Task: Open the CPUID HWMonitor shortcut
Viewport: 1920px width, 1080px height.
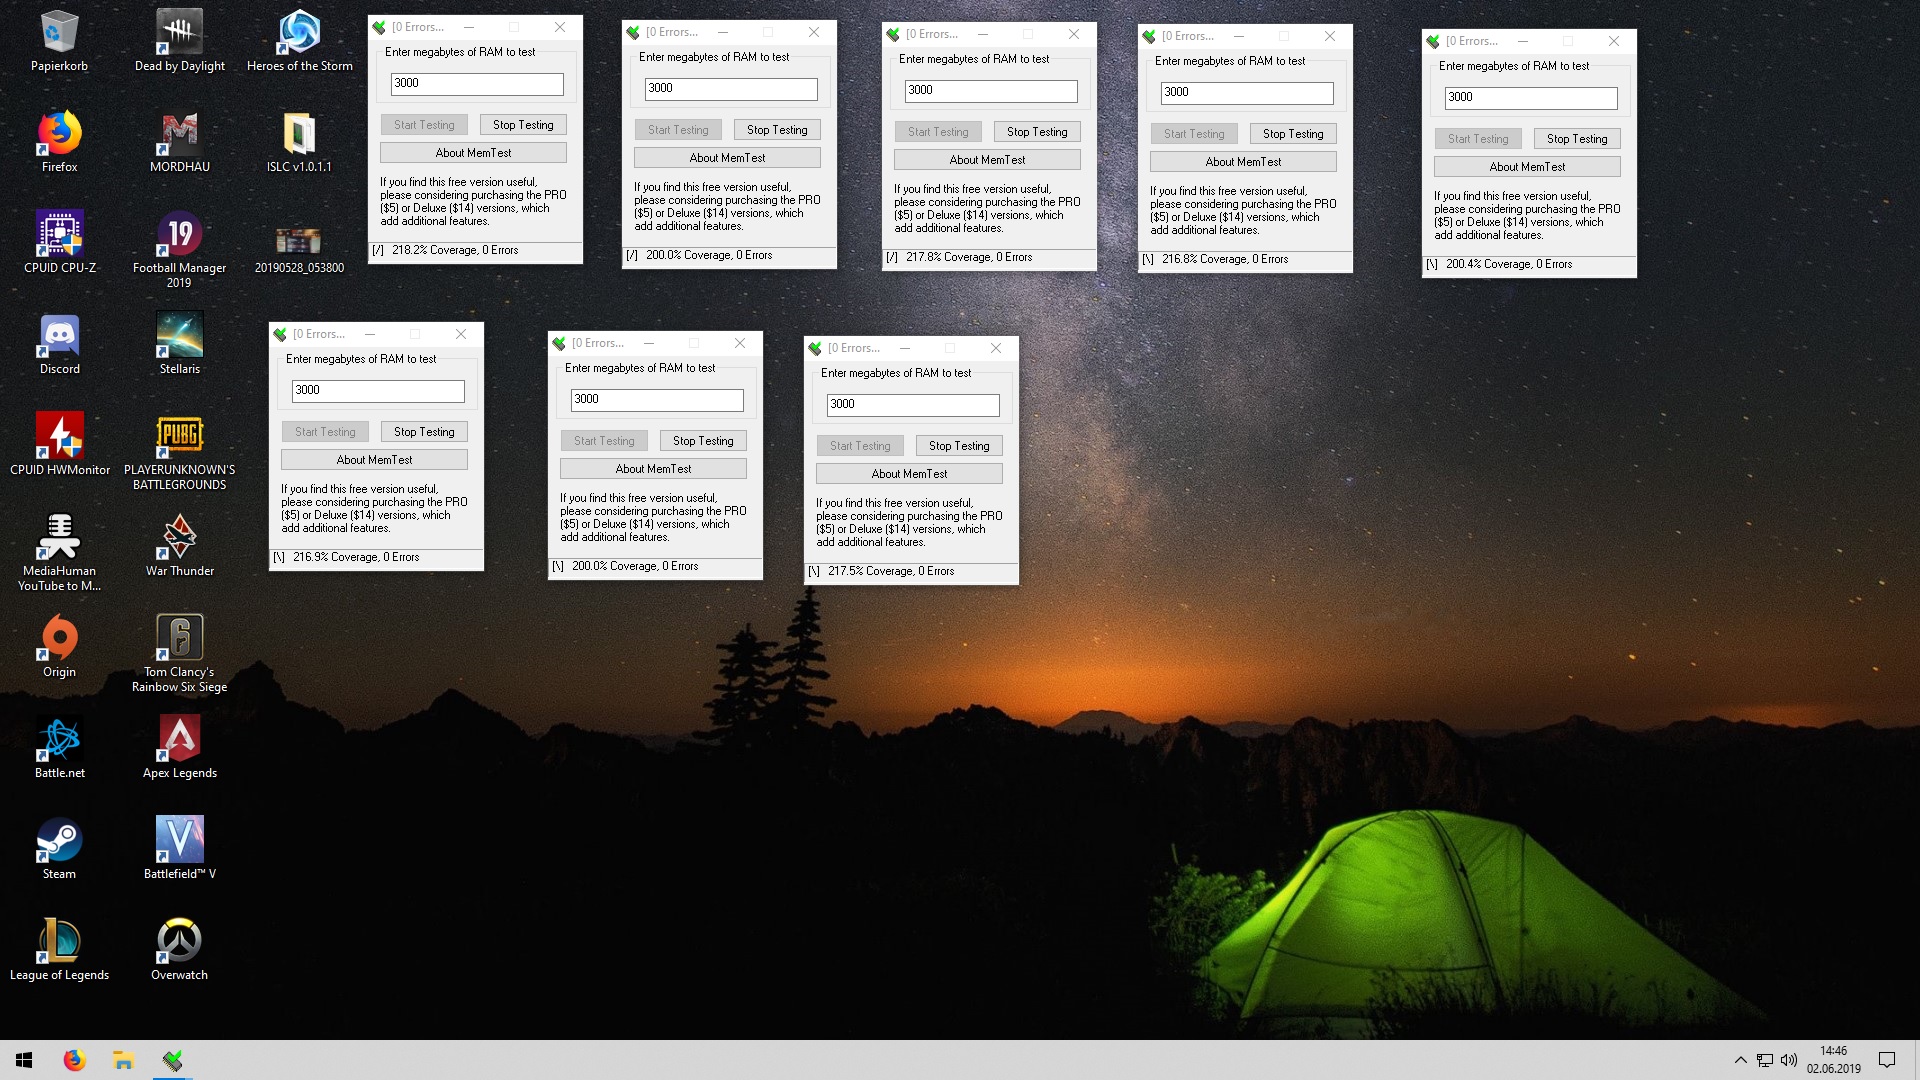Action: click(60, 437)
